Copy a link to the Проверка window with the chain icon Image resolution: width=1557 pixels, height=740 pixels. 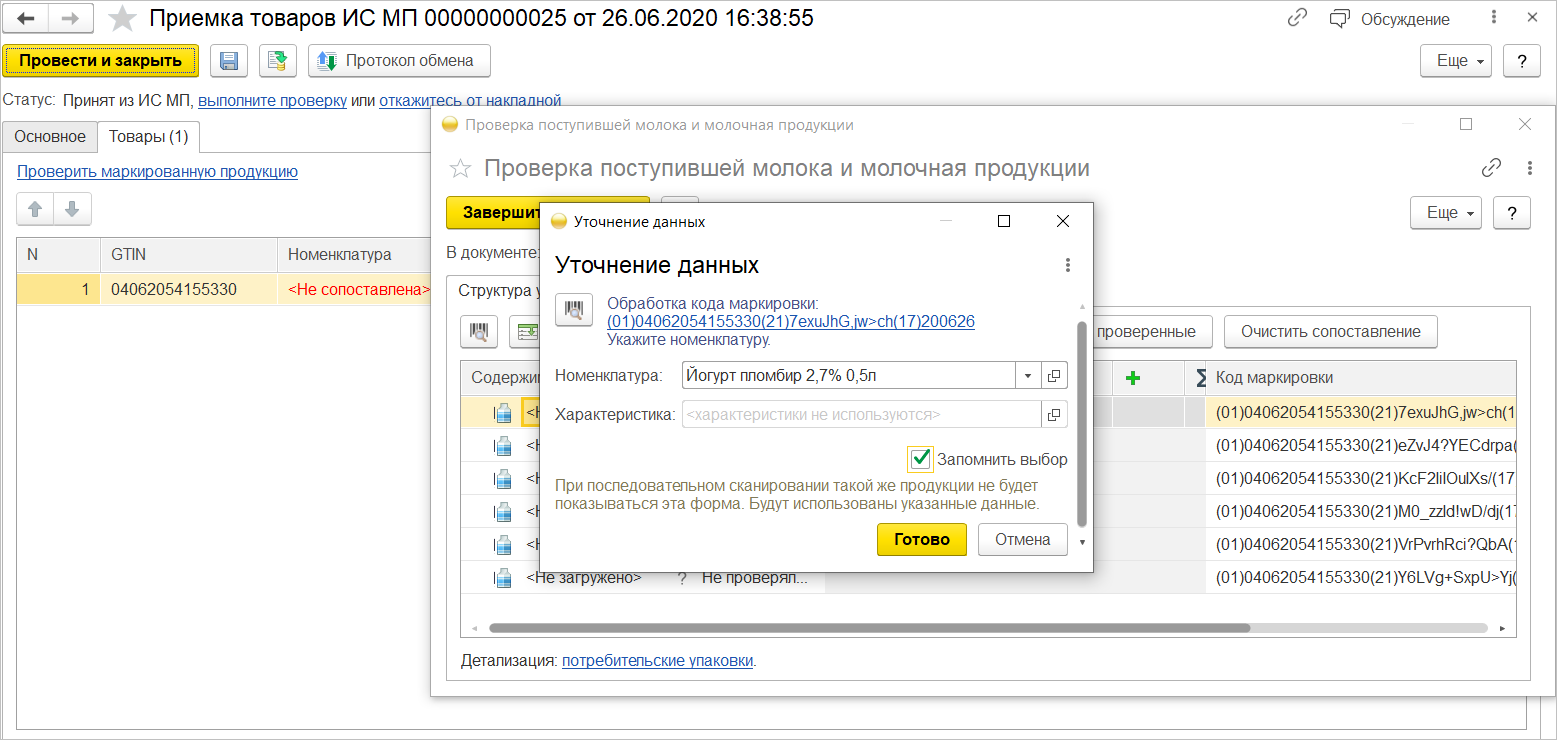click(1491, 168)
